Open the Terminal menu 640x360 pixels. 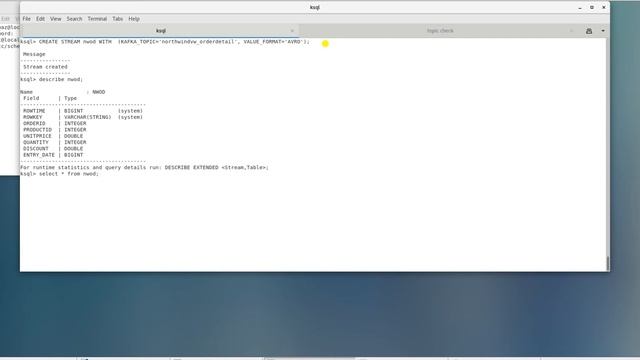97,19
